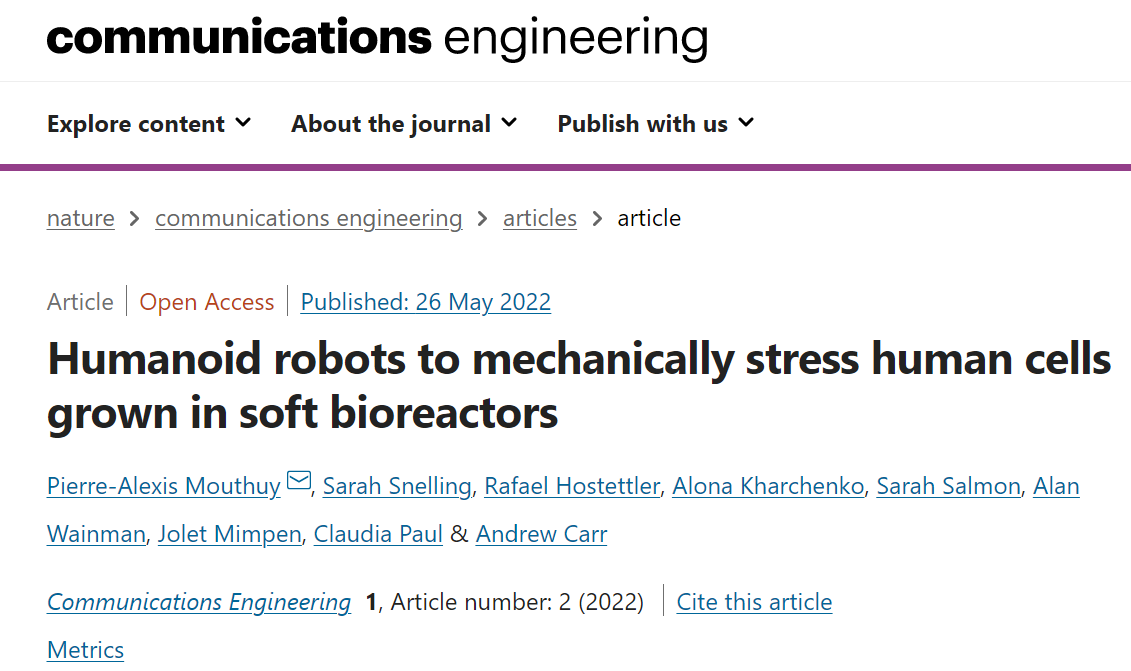The width and height of the screenshot is (1131, 671).
Task: Click the email envelope icon beside Pierre-Alexis Mouthuy
Action: tap(299, 481)
